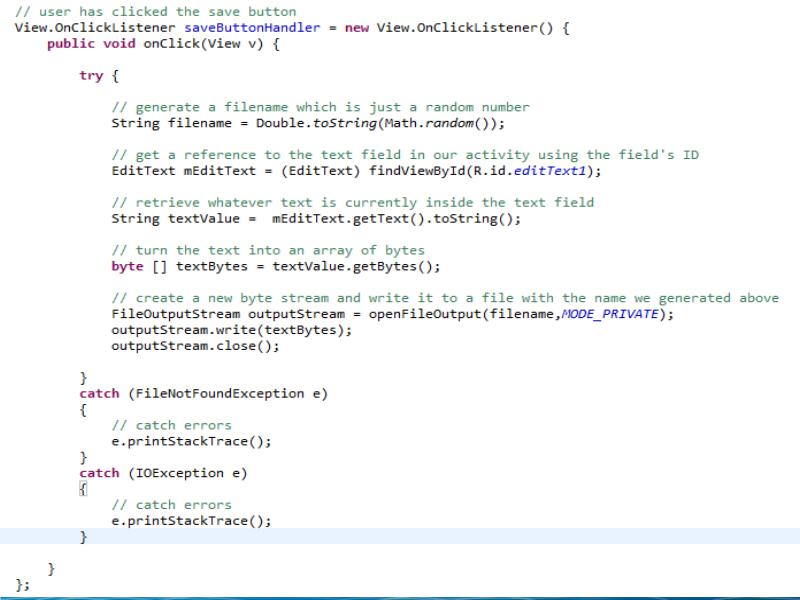Click 'EditText mEditText' declaration
Viewport: 800px width, 600px height.
pyautogui.click(x=184, y=171)
